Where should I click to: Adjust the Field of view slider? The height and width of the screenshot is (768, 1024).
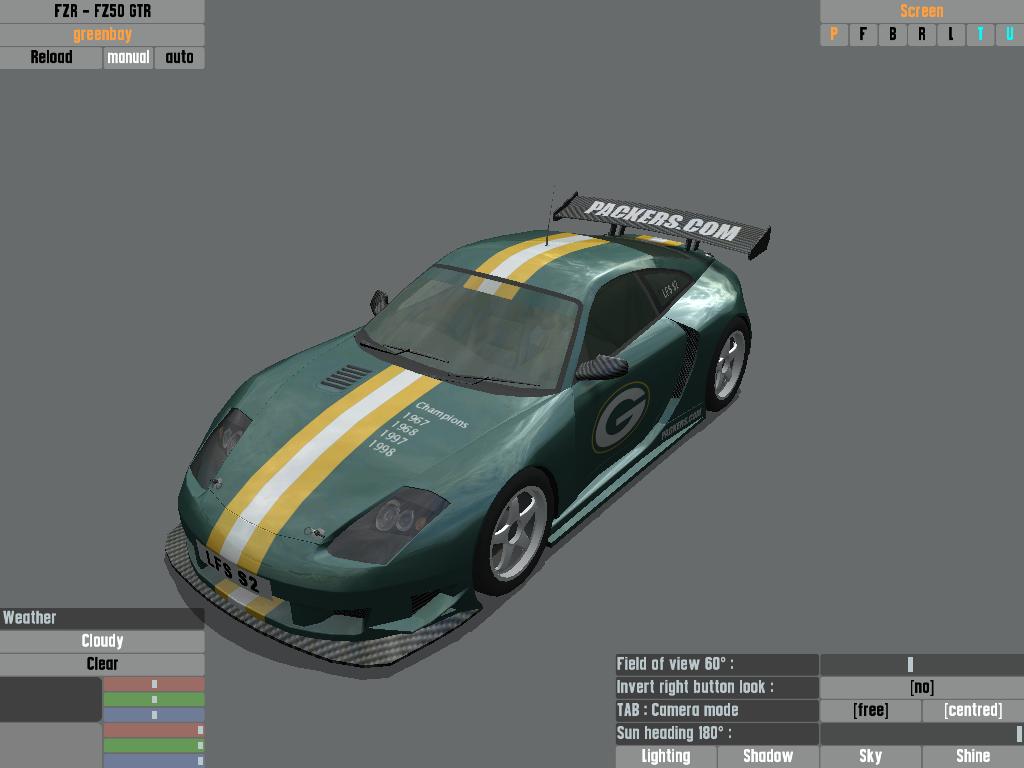tap(922, 664)
